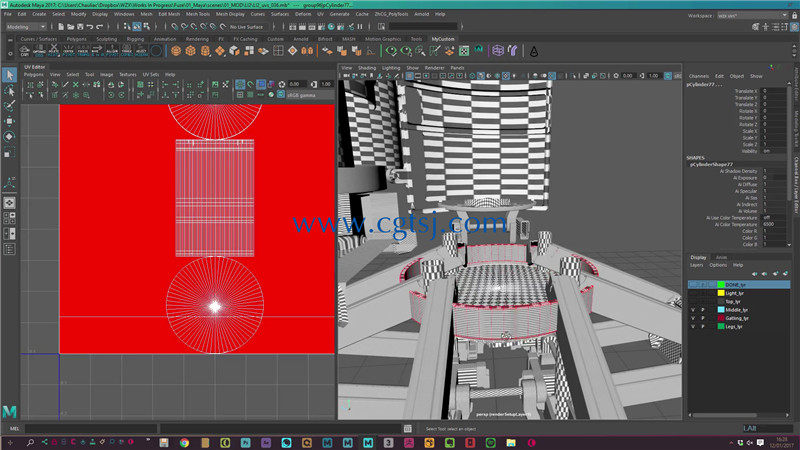Open the Chrome icon in the taskbar
Screen dimensions: 800x450
(x=184, y=442)
